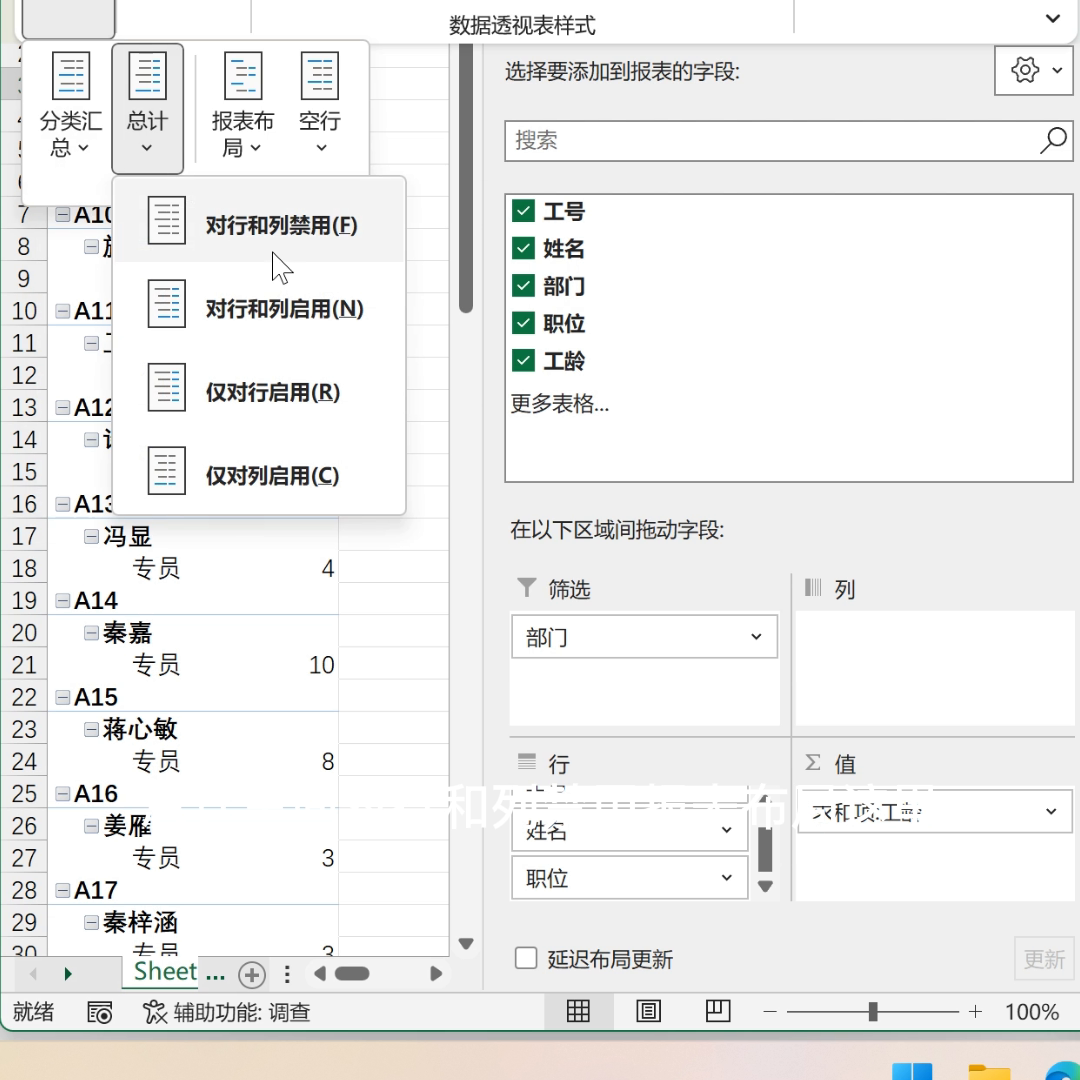Collapse the 秦嘉 row group
Viewport: 1080px width, 1080px height.
click(92, 632)
